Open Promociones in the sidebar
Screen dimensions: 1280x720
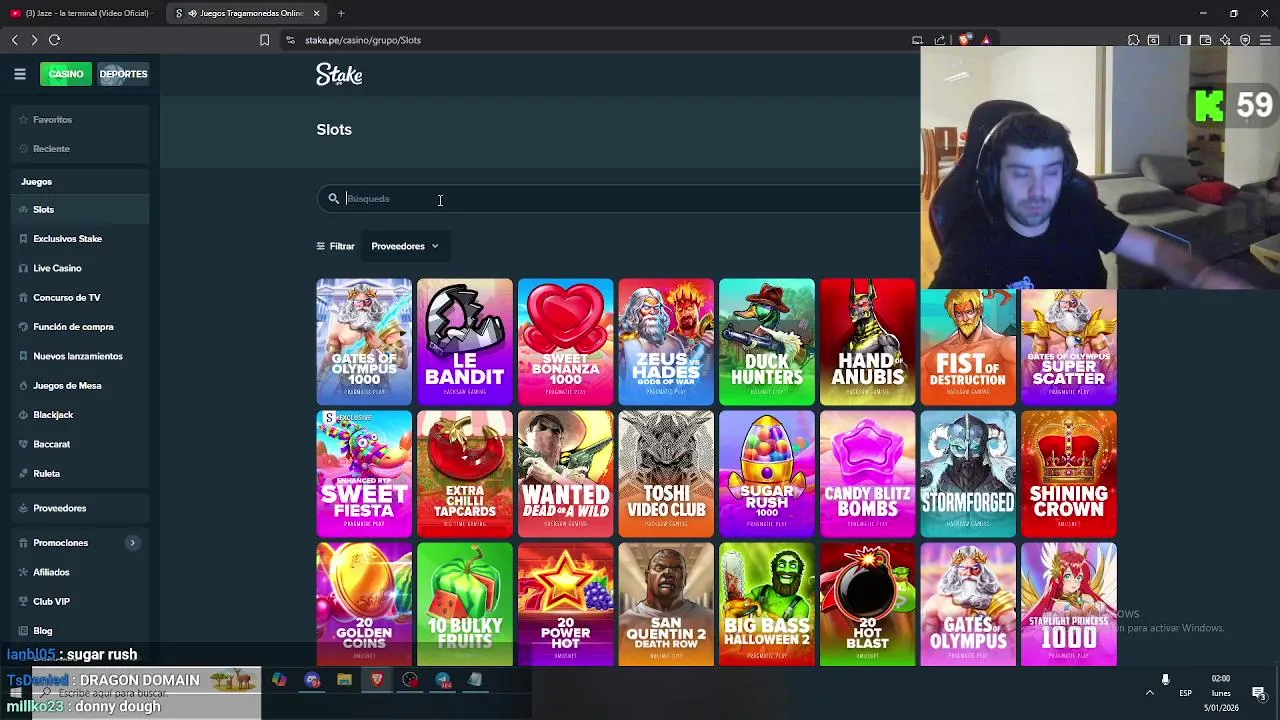coord(60,543)
